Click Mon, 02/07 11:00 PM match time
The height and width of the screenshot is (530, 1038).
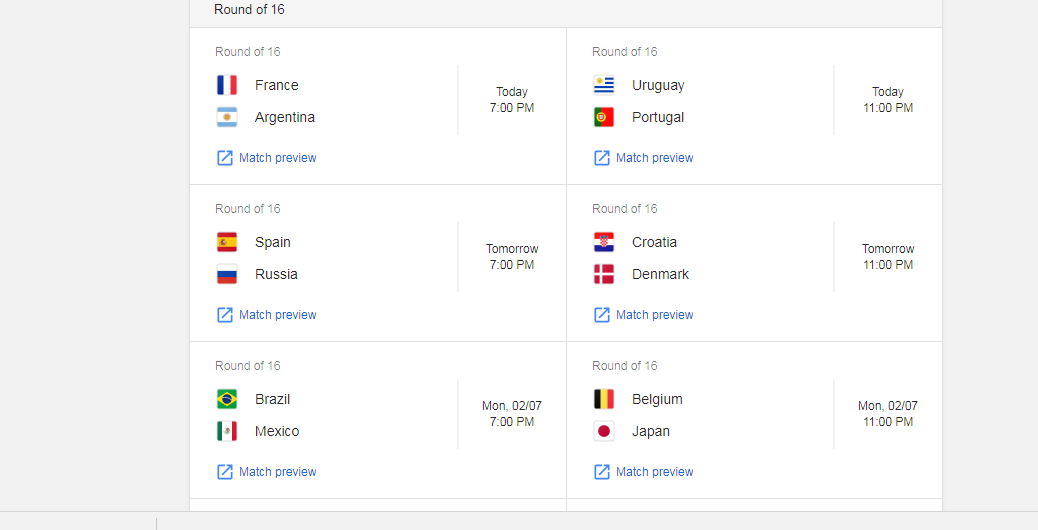(888, 414)
